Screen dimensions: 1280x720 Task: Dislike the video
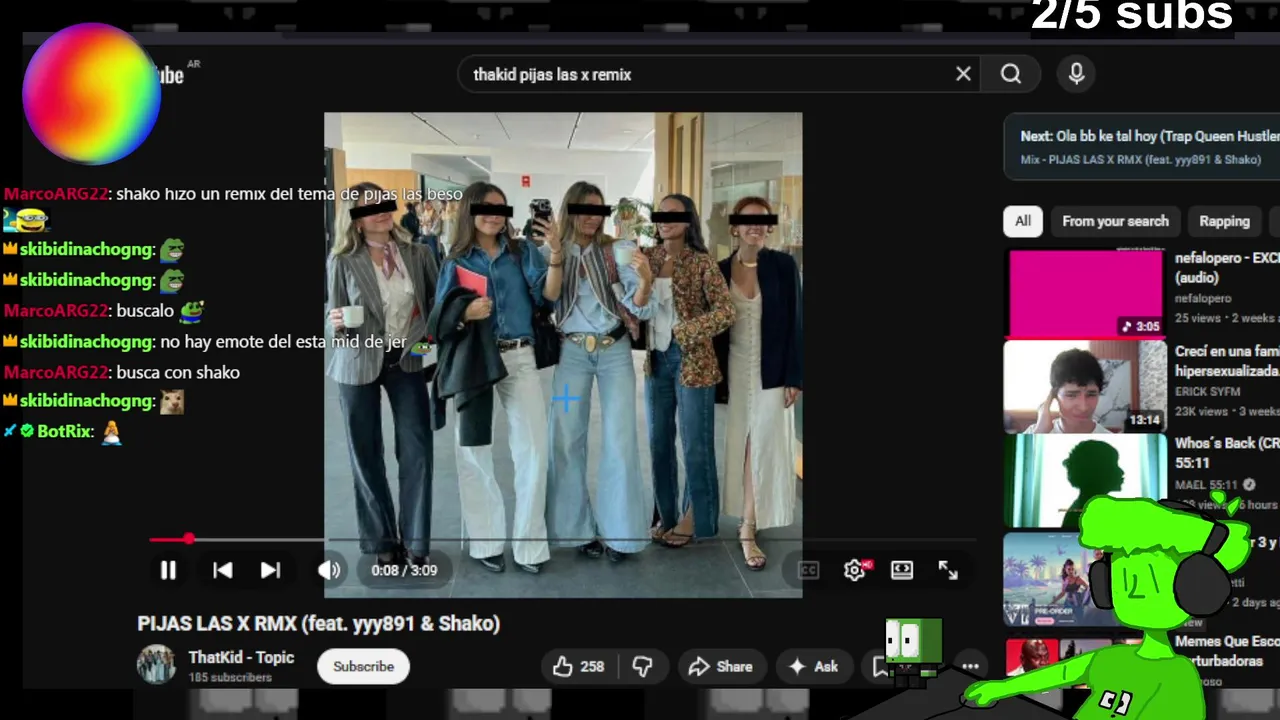click(x=642, y=666)
